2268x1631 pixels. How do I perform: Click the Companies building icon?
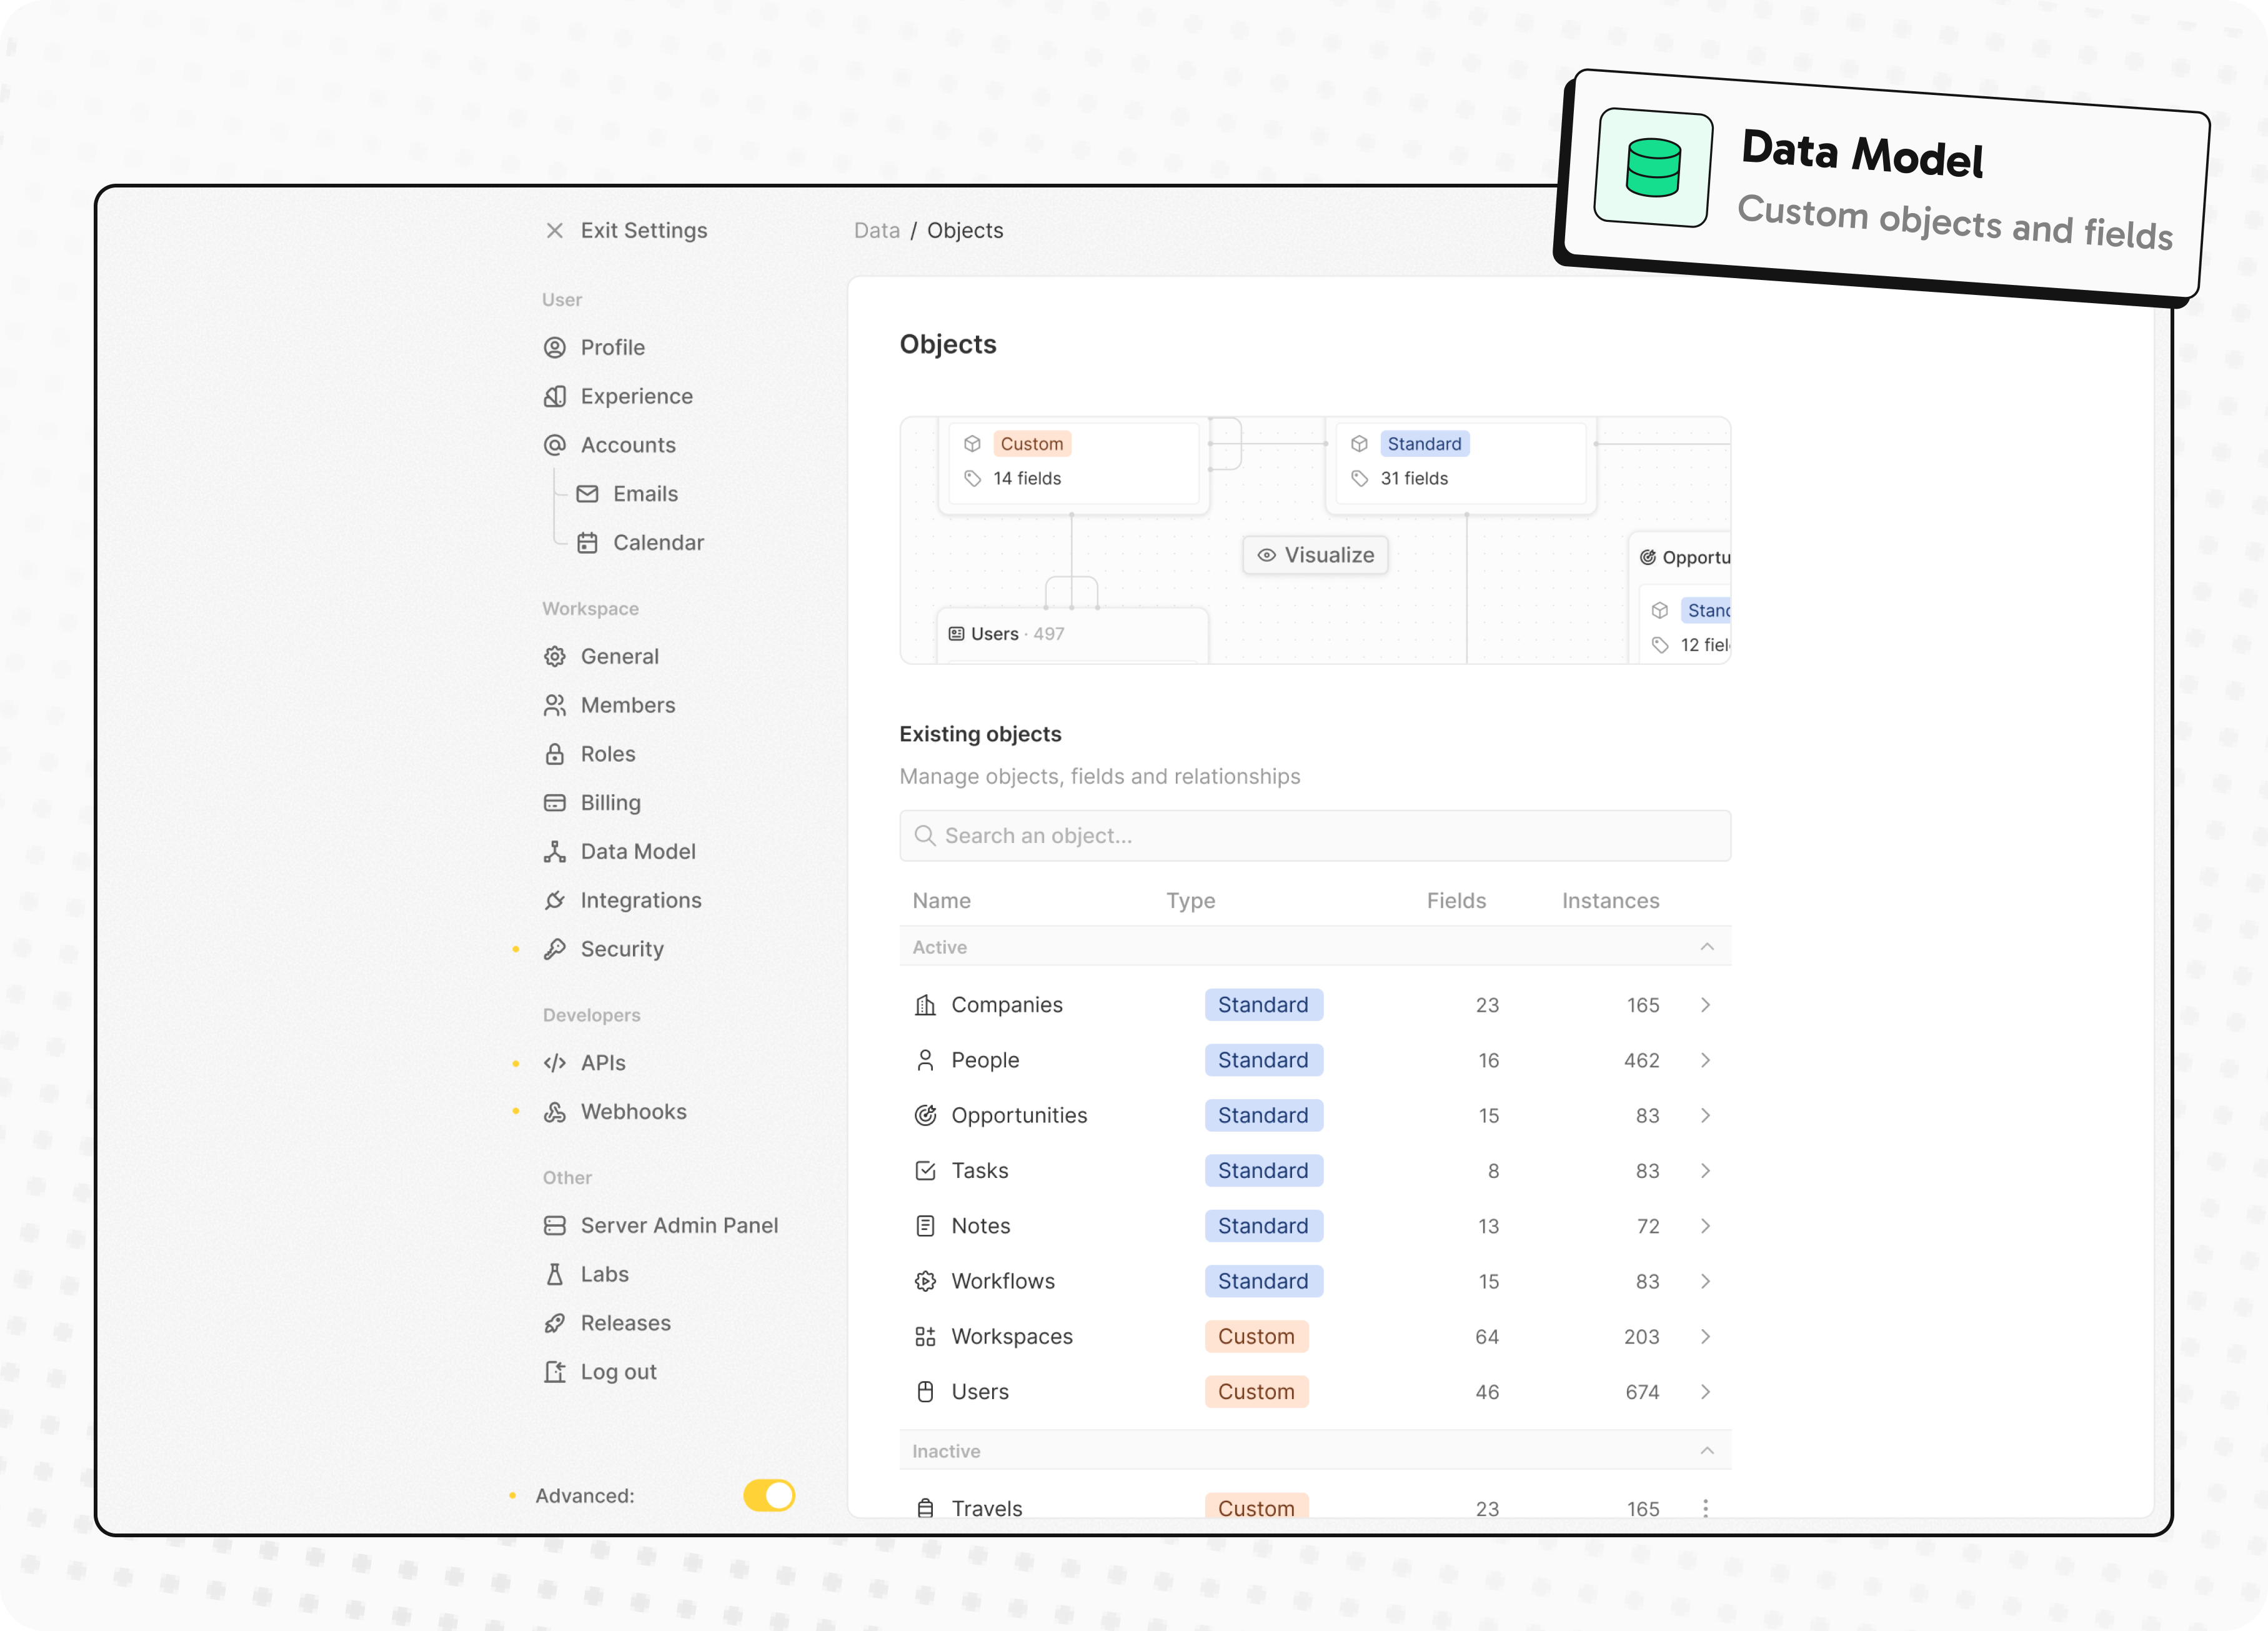(x=925, y=1004)
